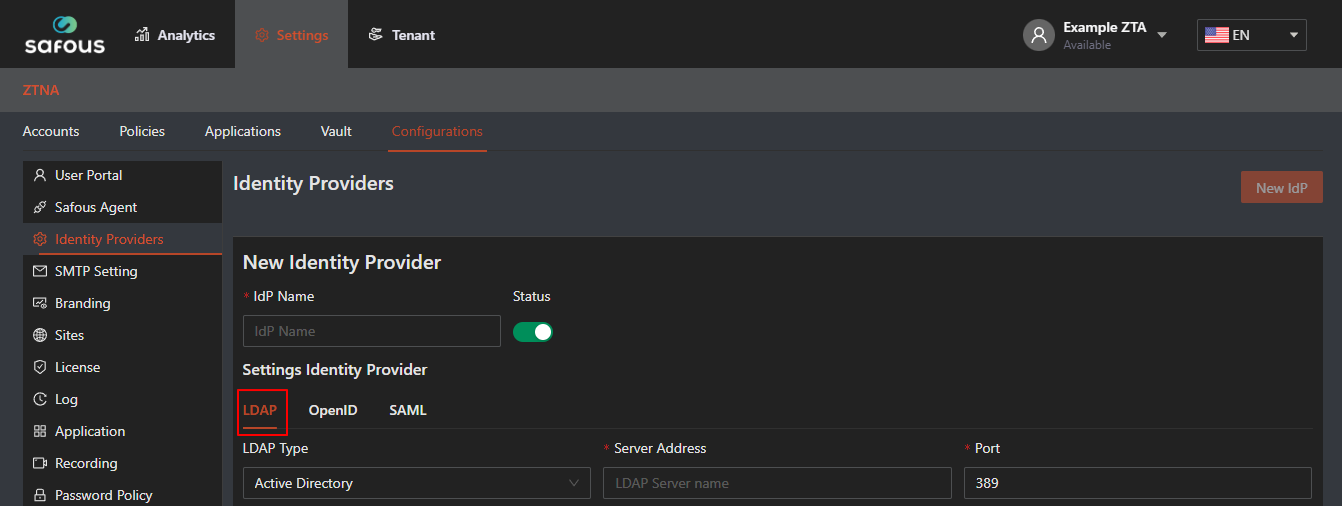Click the user avatar icon
Screen dimensions: 1342x506
[x=1039, y=35]
